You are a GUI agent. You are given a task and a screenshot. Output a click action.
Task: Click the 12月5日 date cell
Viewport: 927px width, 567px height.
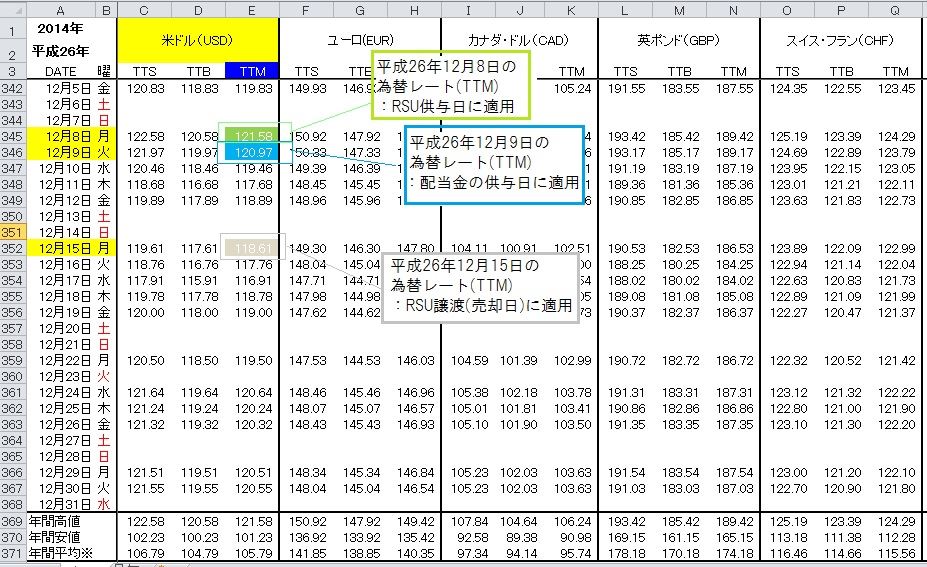(60, 89)
